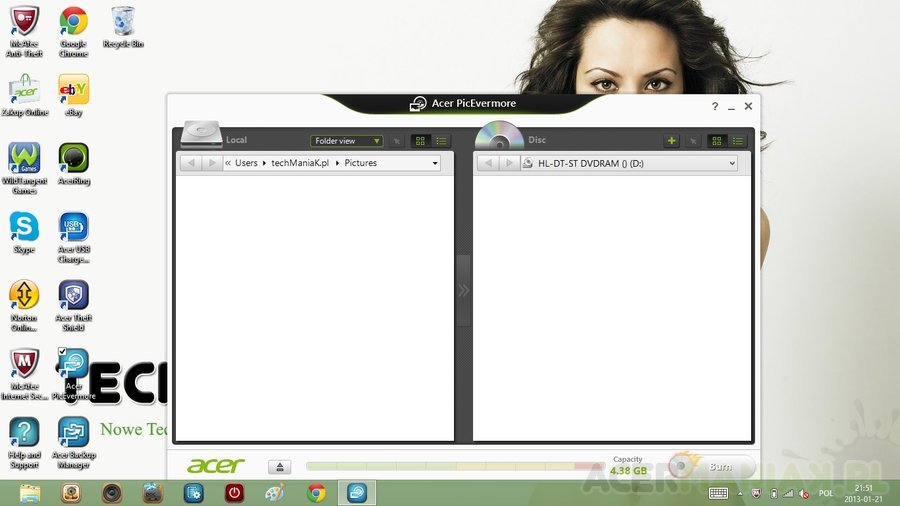
Task: Open WildTangent Games shortcut
Action: pos(24,169)
